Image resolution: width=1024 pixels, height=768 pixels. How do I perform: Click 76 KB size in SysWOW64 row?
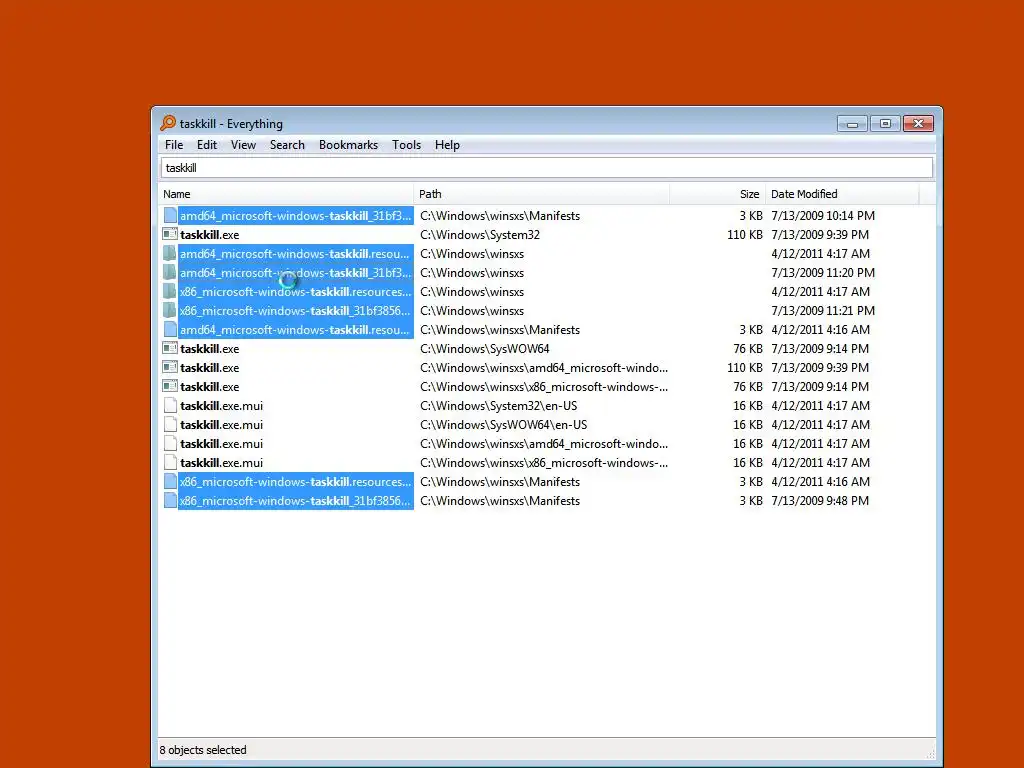pos(748,349)
